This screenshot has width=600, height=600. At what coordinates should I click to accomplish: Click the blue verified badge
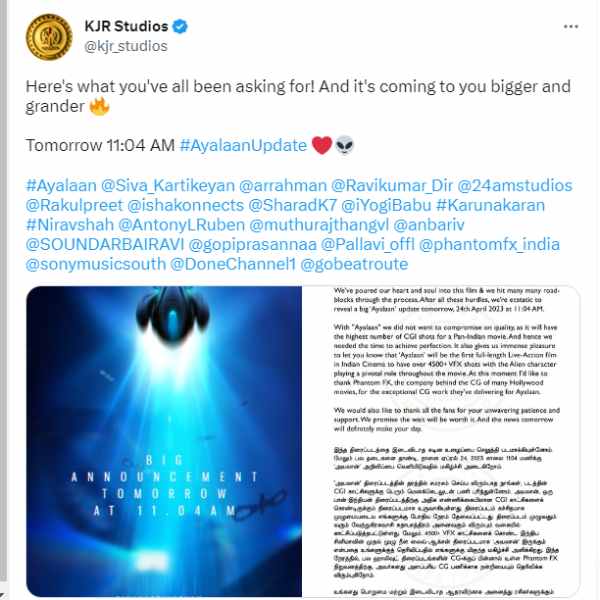[180, 27]
